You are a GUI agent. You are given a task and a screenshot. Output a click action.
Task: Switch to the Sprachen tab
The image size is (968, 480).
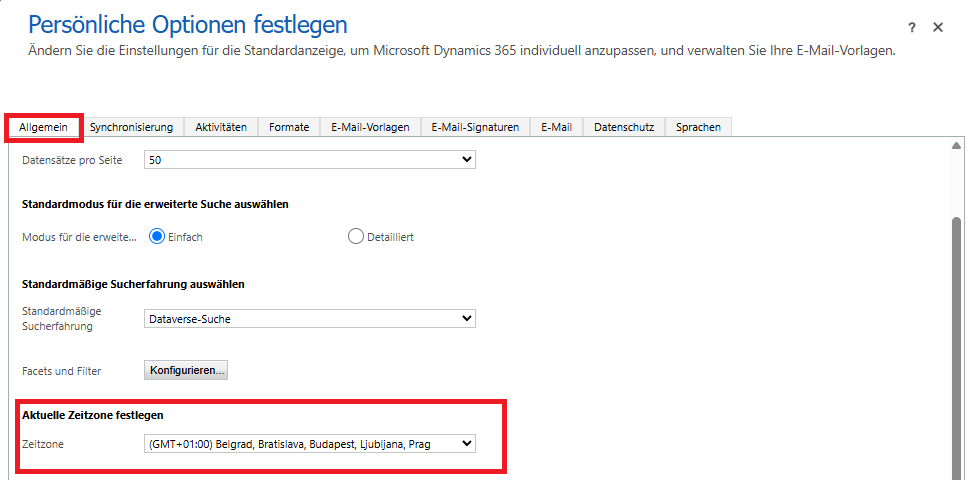(698, 127)
